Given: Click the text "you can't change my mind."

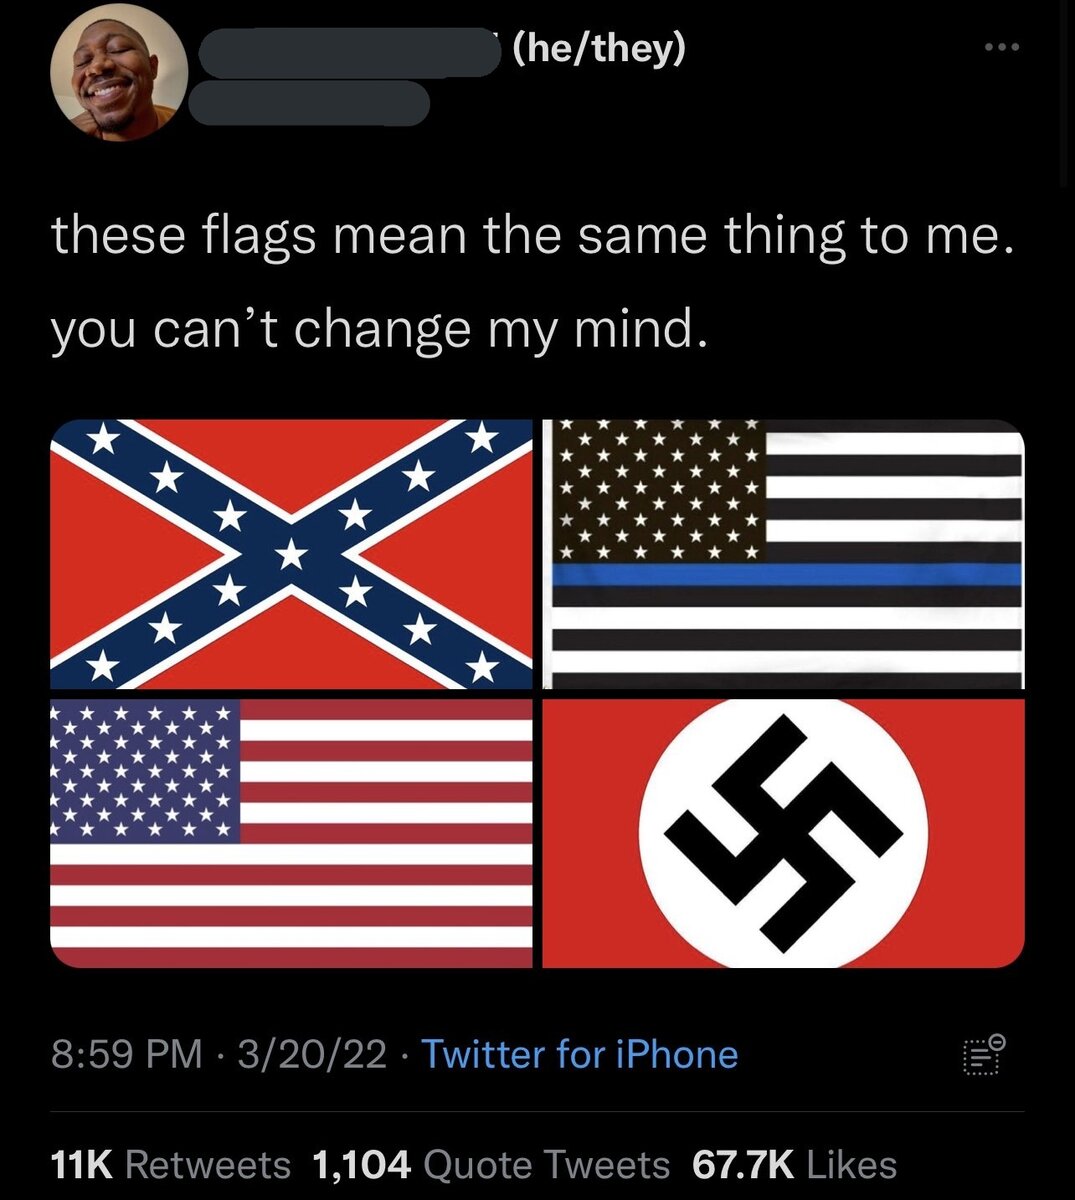Looking at the screenshot, I should point(380,329).
